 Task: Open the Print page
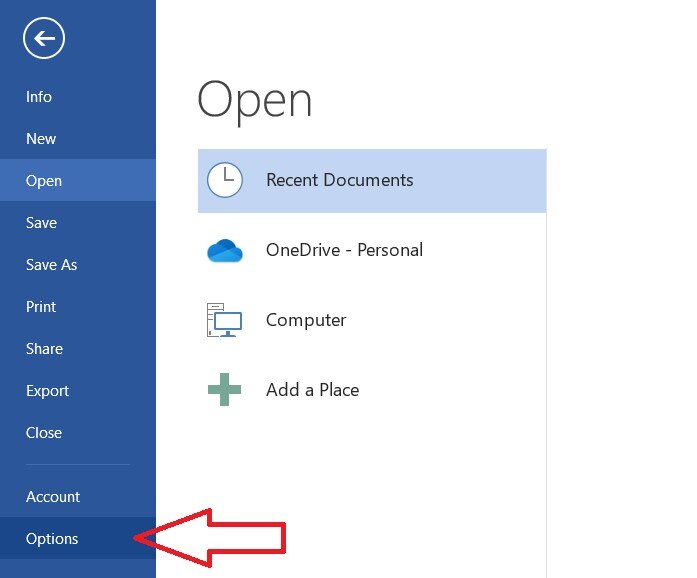41,307
